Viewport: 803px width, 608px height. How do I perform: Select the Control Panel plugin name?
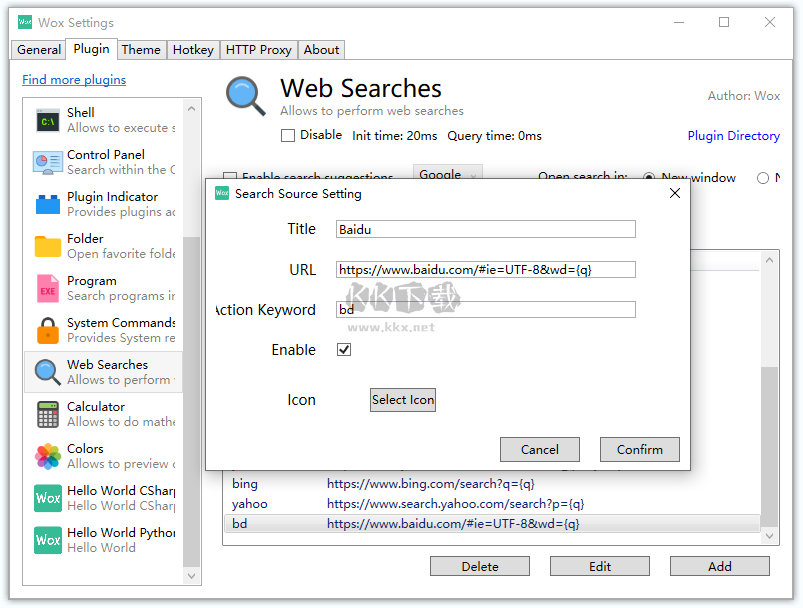point(106,154)
